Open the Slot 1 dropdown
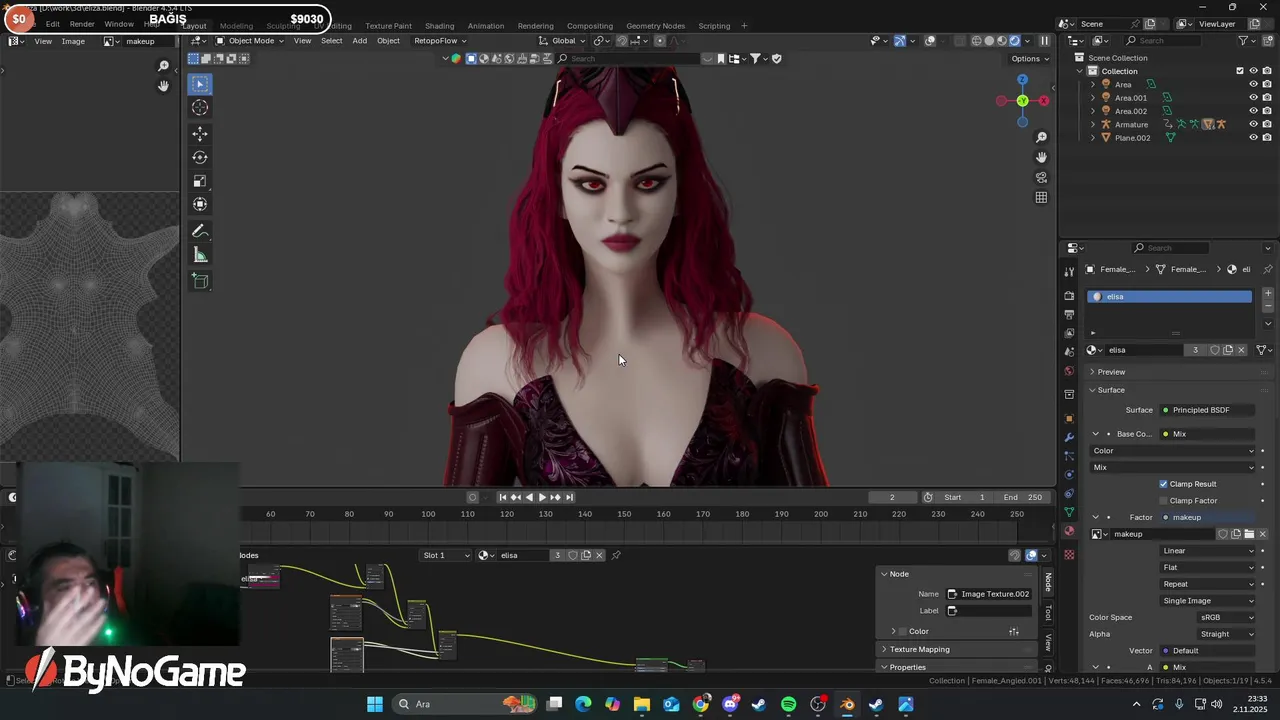 [x=445, y=555]
